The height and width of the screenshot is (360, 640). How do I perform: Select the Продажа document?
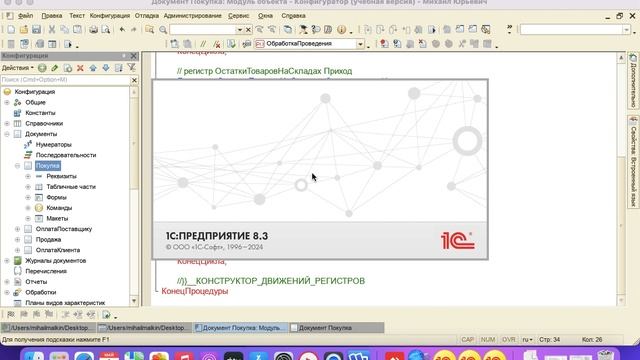tap(48, 240)
